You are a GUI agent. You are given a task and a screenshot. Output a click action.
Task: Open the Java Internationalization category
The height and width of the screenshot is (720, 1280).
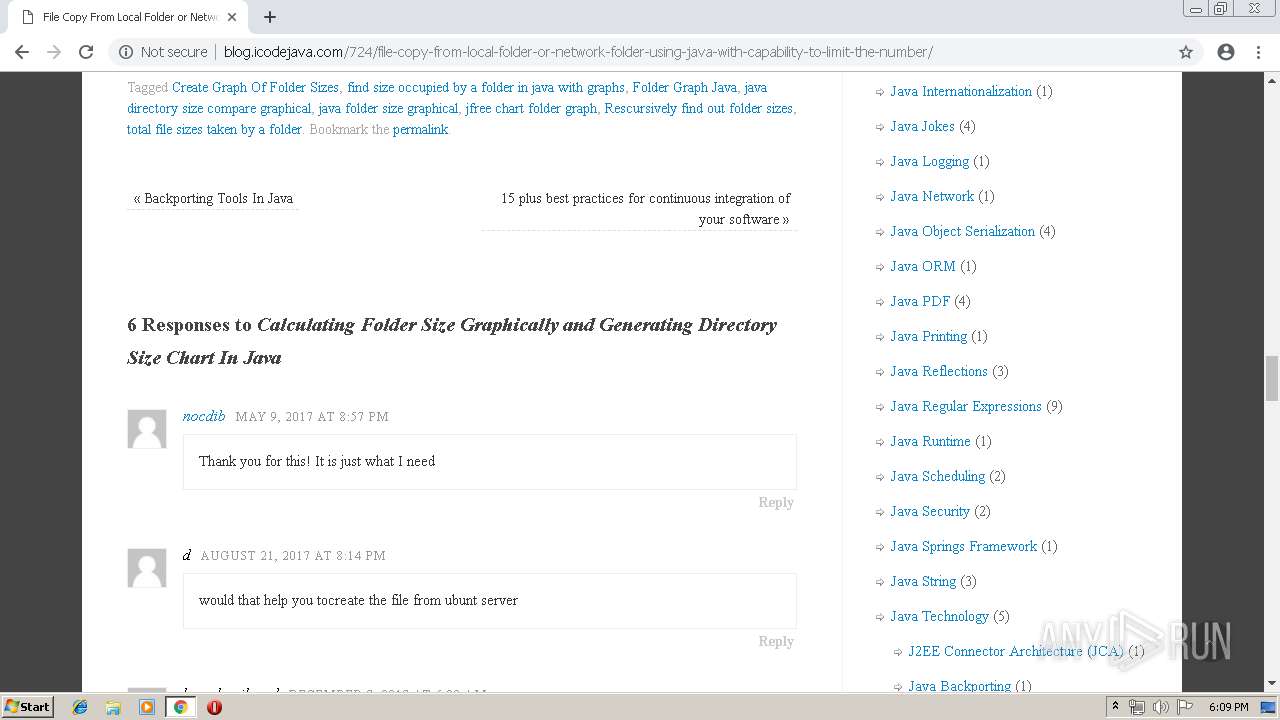click(x=961, y=91)
